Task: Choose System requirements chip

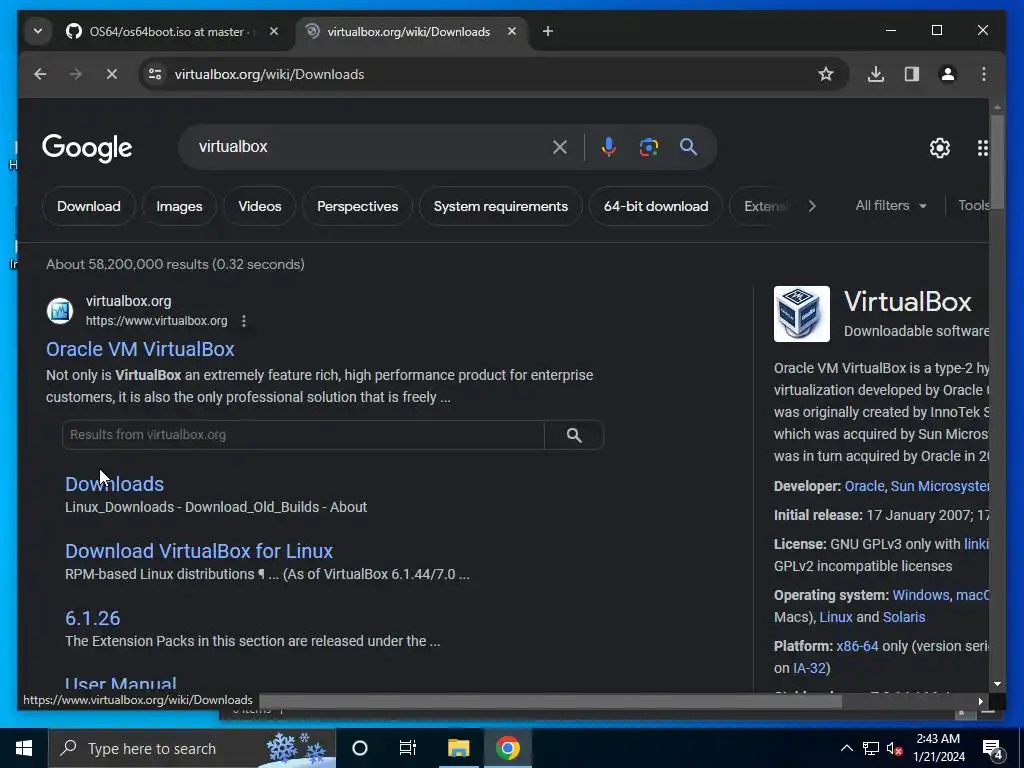Action: pyautogui.click(x=501, y=206)
